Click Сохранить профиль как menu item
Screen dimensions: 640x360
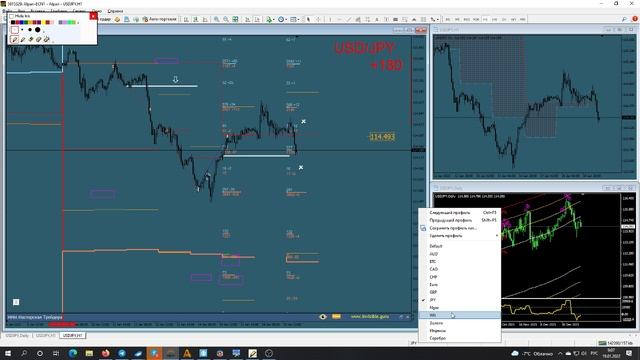(459, 228)
